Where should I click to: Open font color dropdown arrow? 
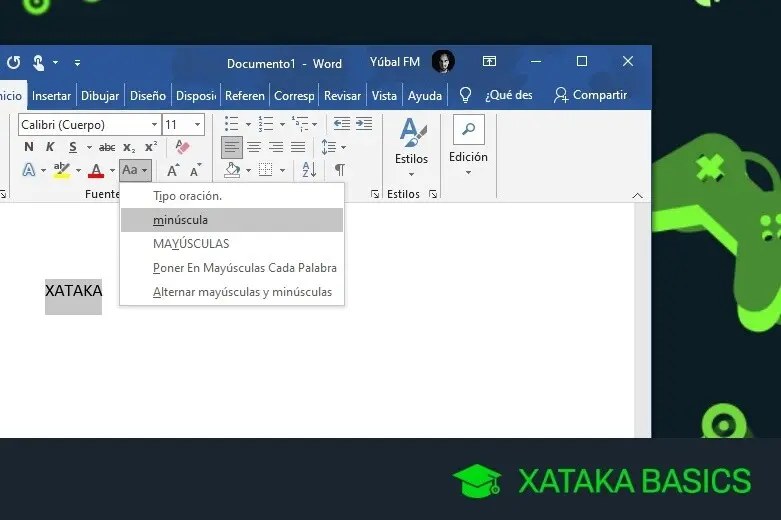coord(112,170)
